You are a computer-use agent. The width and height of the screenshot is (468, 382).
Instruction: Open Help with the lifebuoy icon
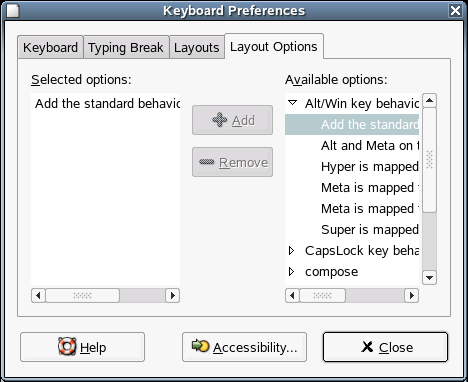click(x=82, y=347)
